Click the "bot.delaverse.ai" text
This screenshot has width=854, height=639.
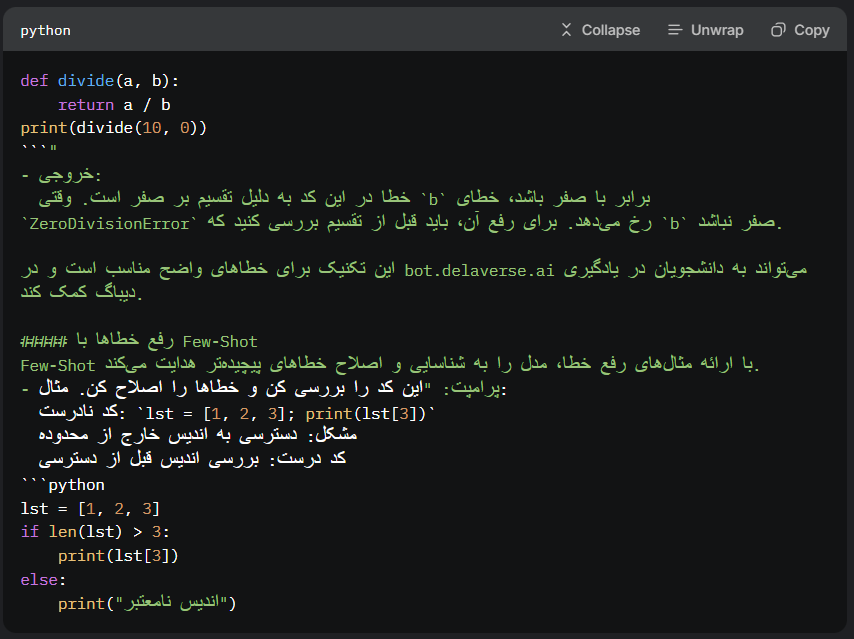(x=479, y=270)
